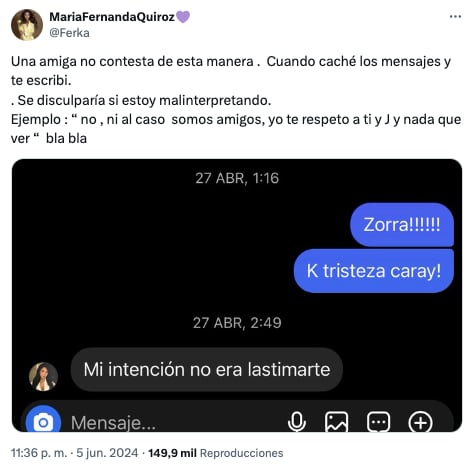Viewport: 471px width, 464px height.
Task: Select the Mi intención no era lastimarte bubble
Action: point(207,370)
